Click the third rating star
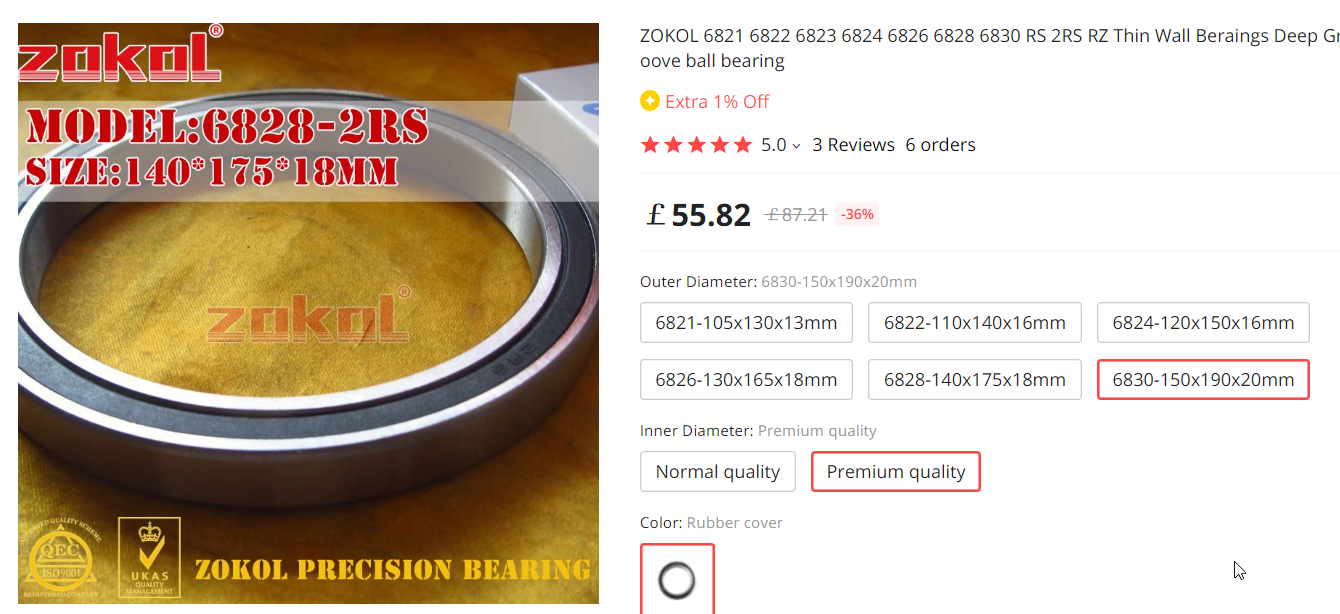Screen dimensions: 1340x614 [696, 145]
